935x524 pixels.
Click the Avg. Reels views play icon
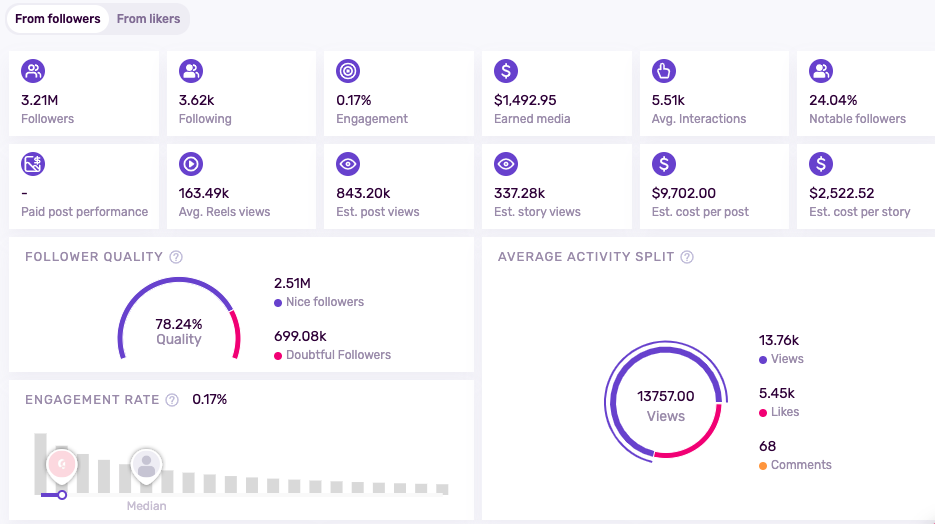(191, 164)
